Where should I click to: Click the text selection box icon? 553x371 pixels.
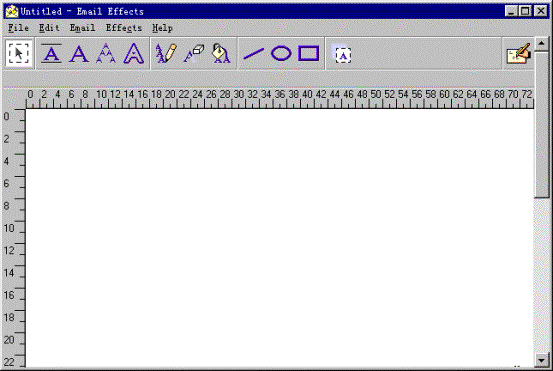tap(342, 54)
